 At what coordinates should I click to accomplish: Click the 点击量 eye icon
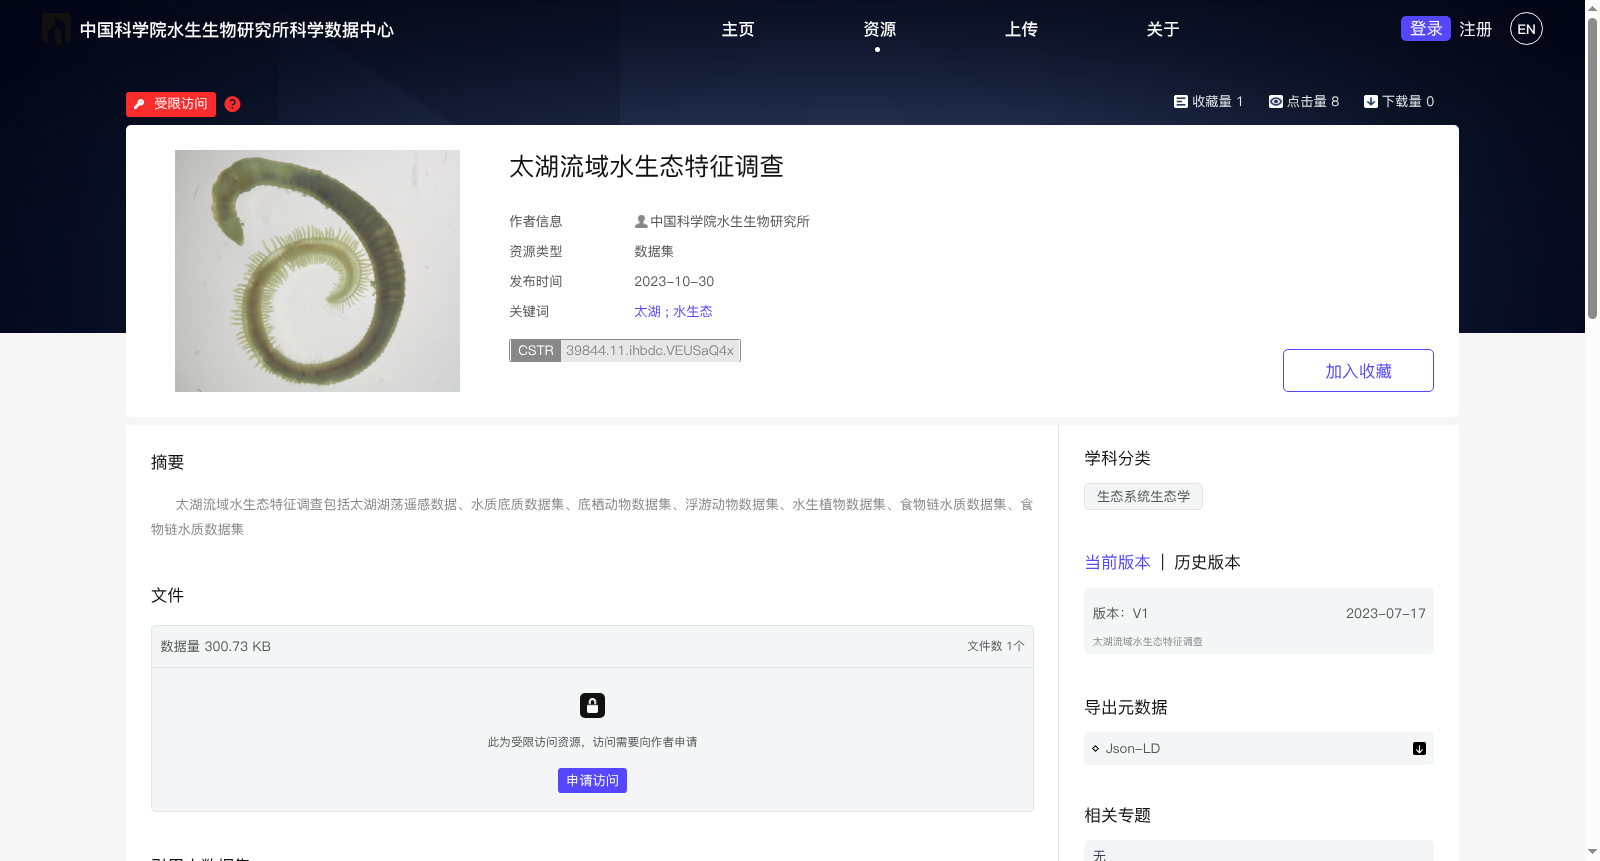1276,102
